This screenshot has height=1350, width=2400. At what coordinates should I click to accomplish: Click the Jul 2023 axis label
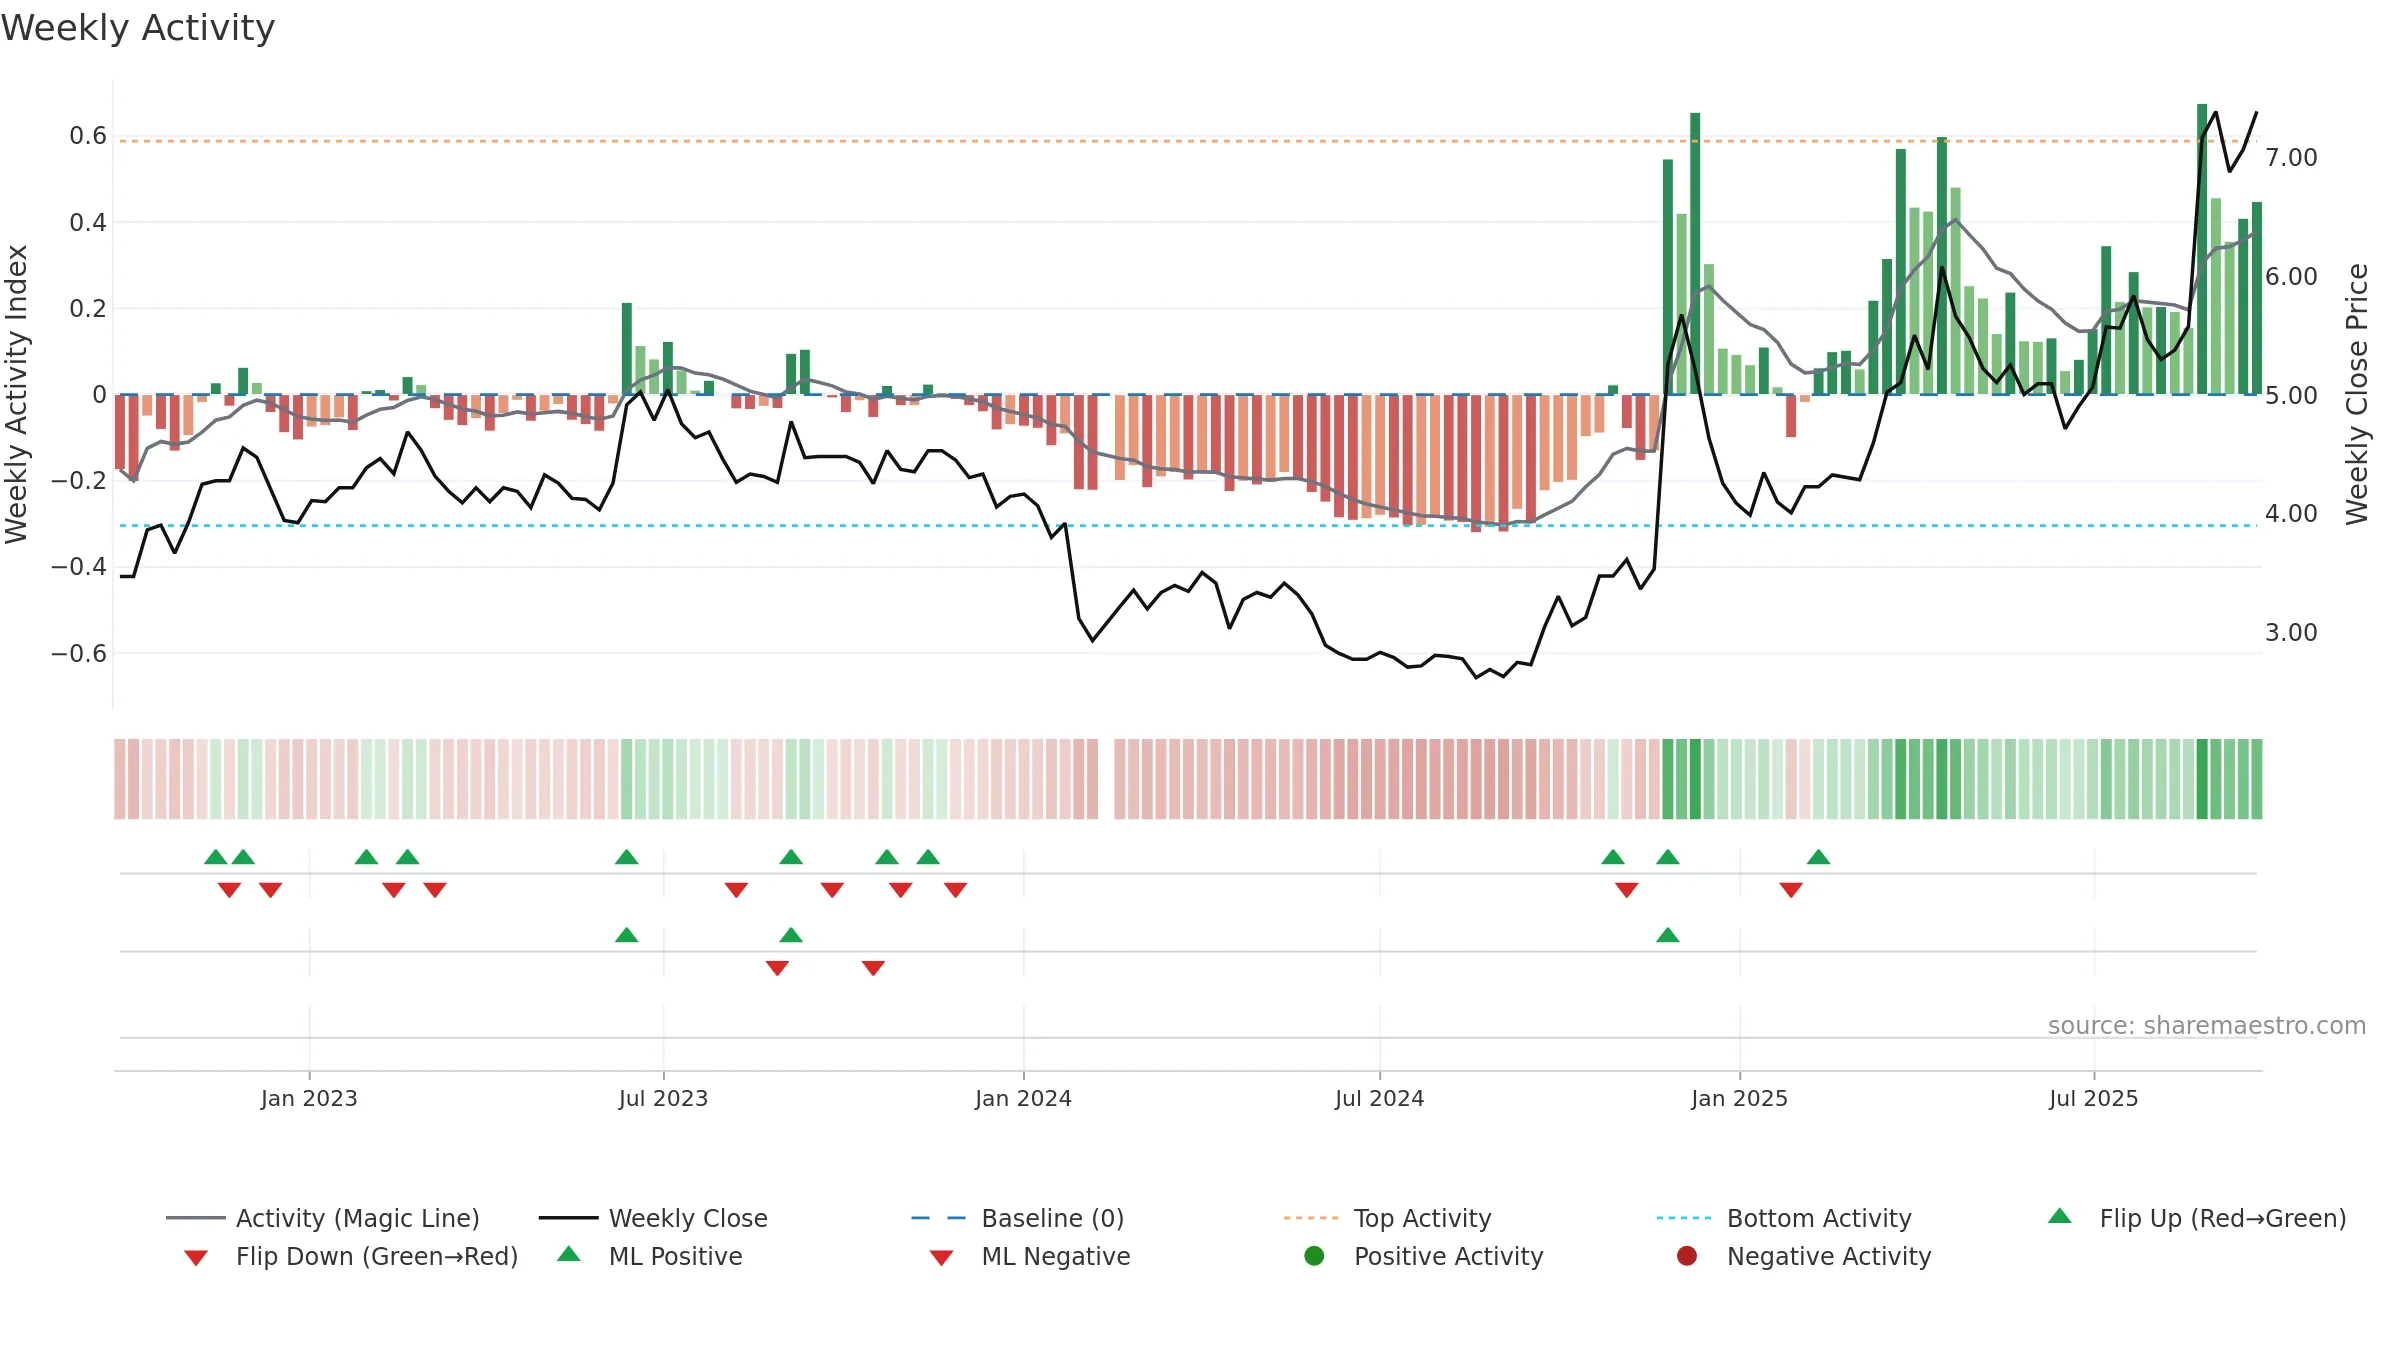click(x=663, y=1098)
